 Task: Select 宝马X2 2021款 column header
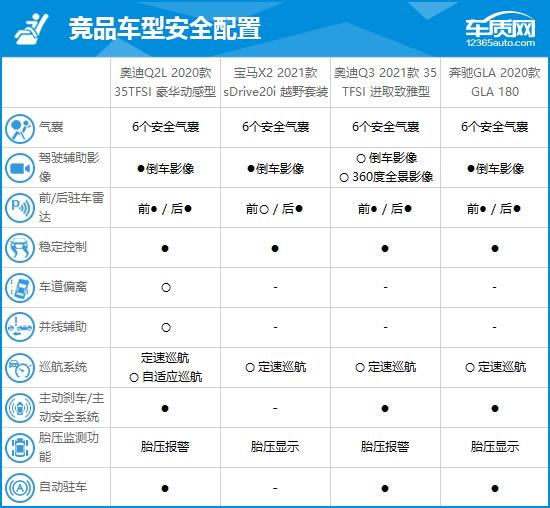(x=275, y=82)
